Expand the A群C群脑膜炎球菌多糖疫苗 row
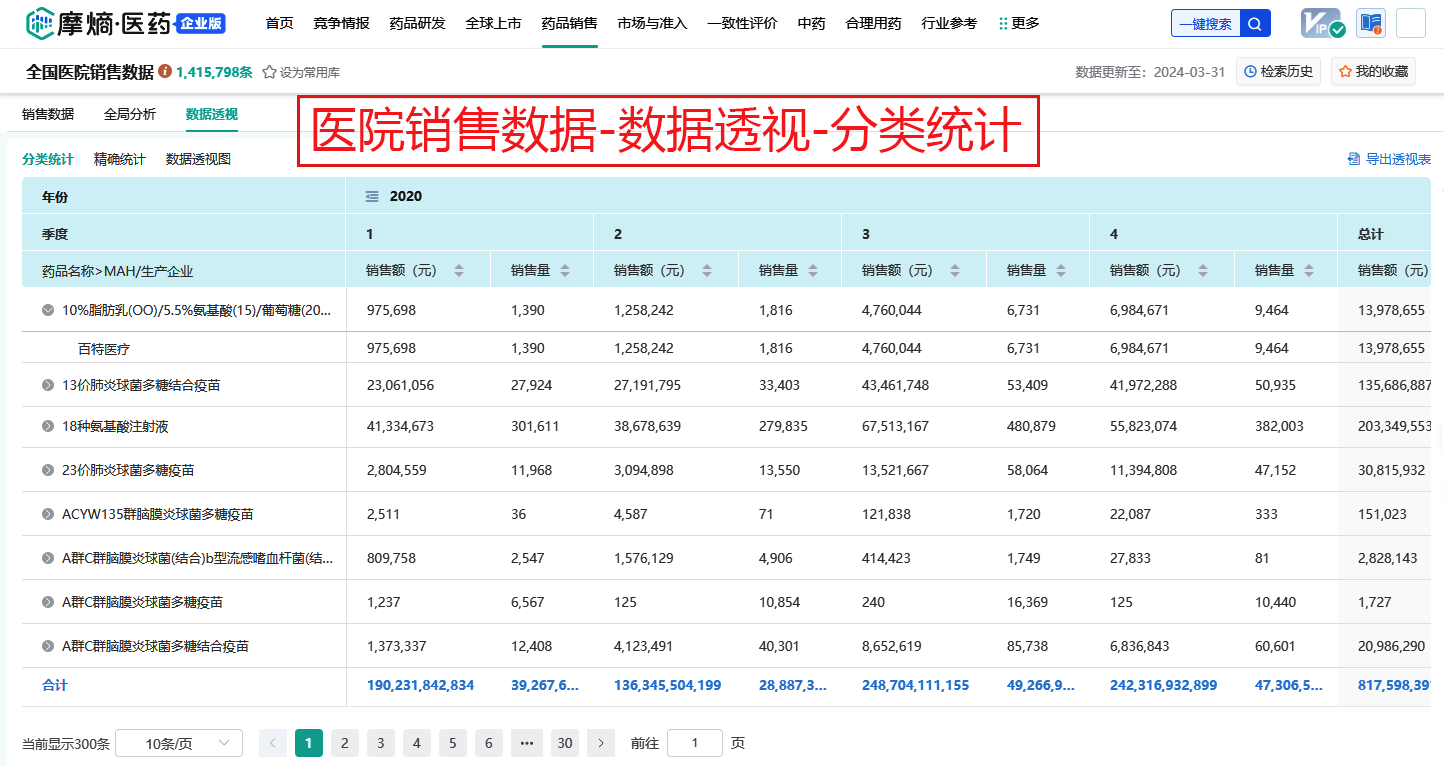Screen dimensions: 1444x766 point(48,602)
